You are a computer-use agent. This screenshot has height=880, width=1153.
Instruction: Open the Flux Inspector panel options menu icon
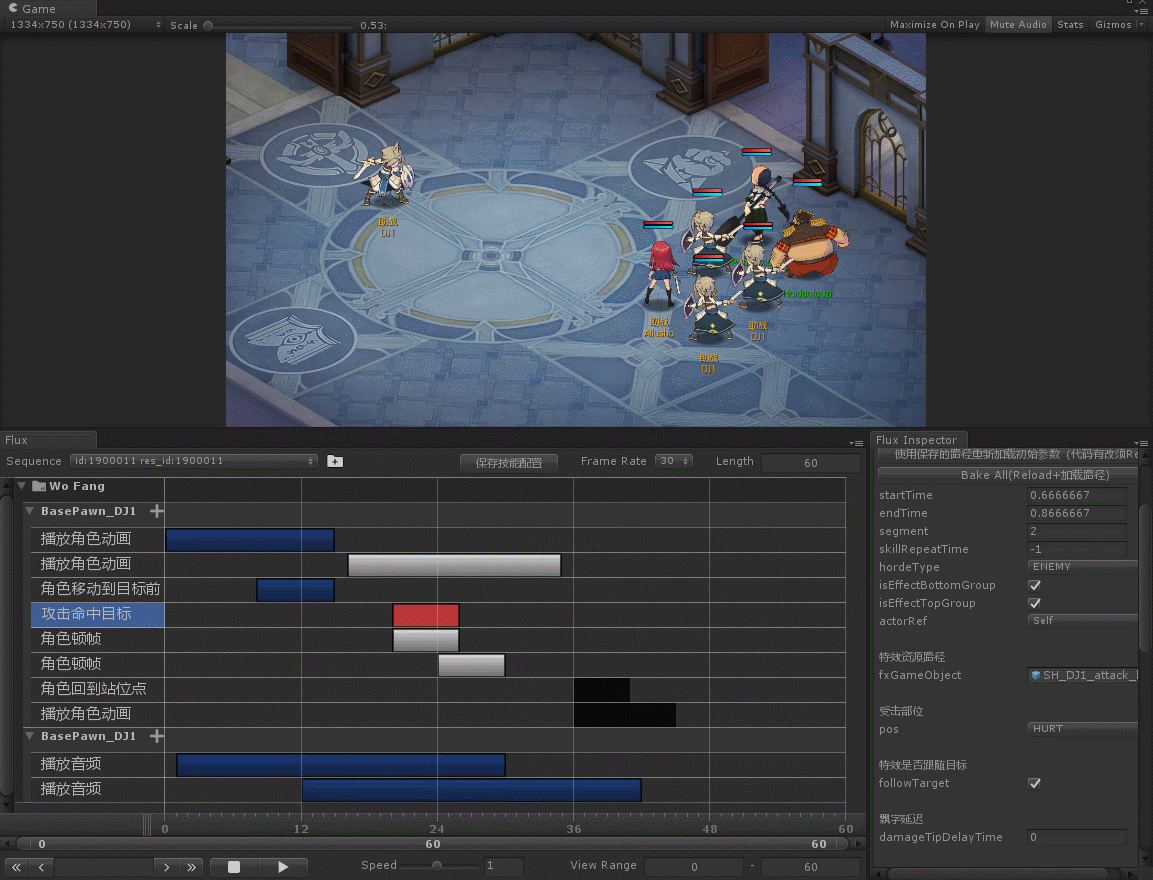pos(1141,443)
